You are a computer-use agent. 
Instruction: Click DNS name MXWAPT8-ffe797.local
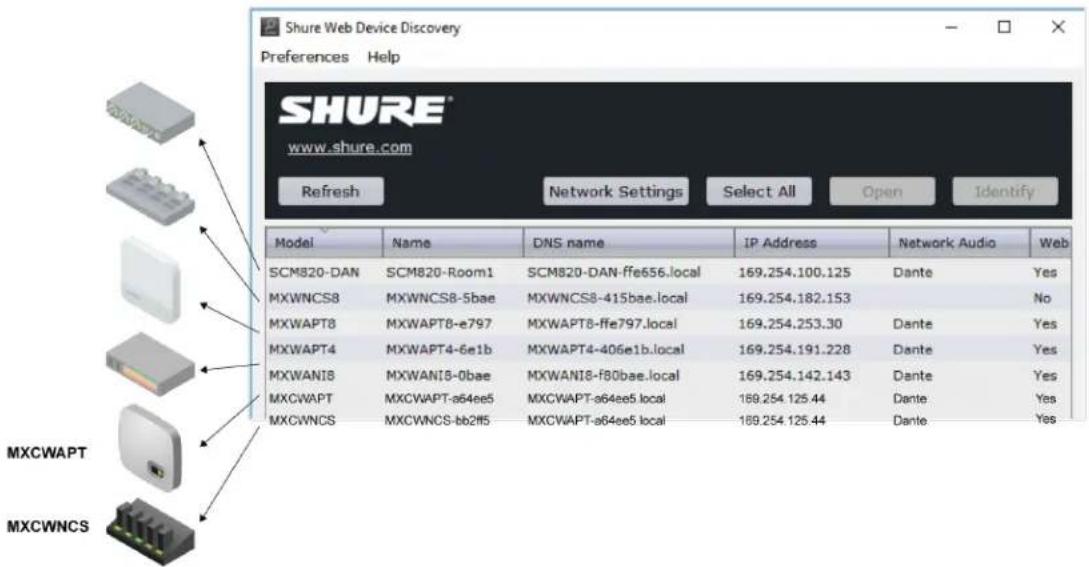point(601,324)
